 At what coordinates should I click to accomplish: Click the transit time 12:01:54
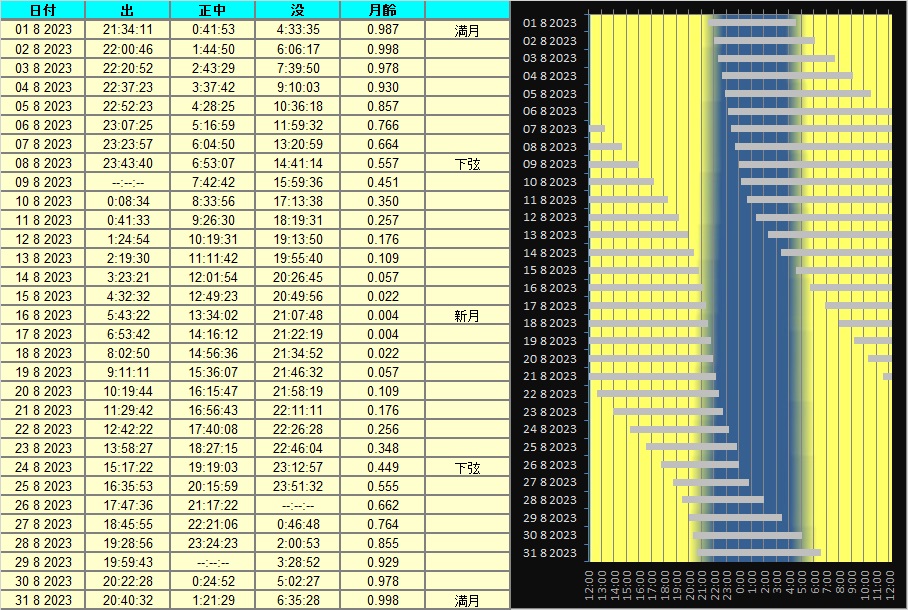213,277
